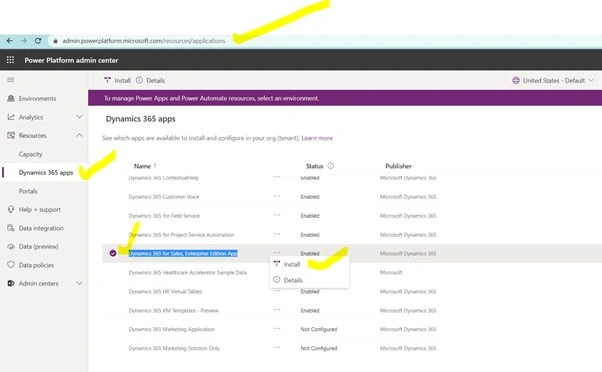Click the address bar lock icon
Viewport: 602px width, 372px height.
(55, 41)
